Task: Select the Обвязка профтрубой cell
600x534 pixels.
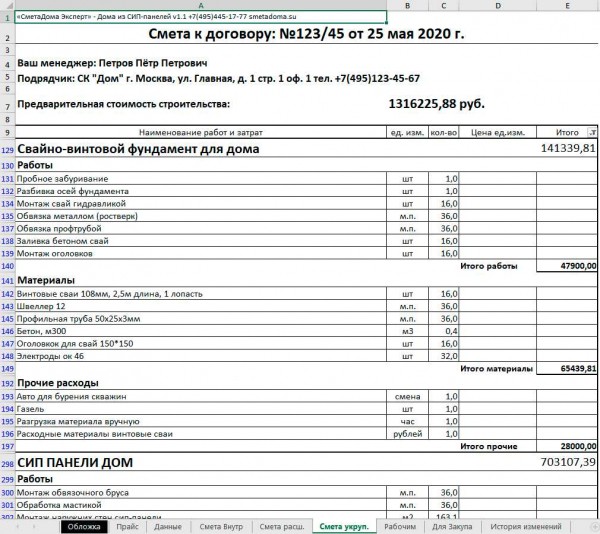Action: [x=201, y=228]
